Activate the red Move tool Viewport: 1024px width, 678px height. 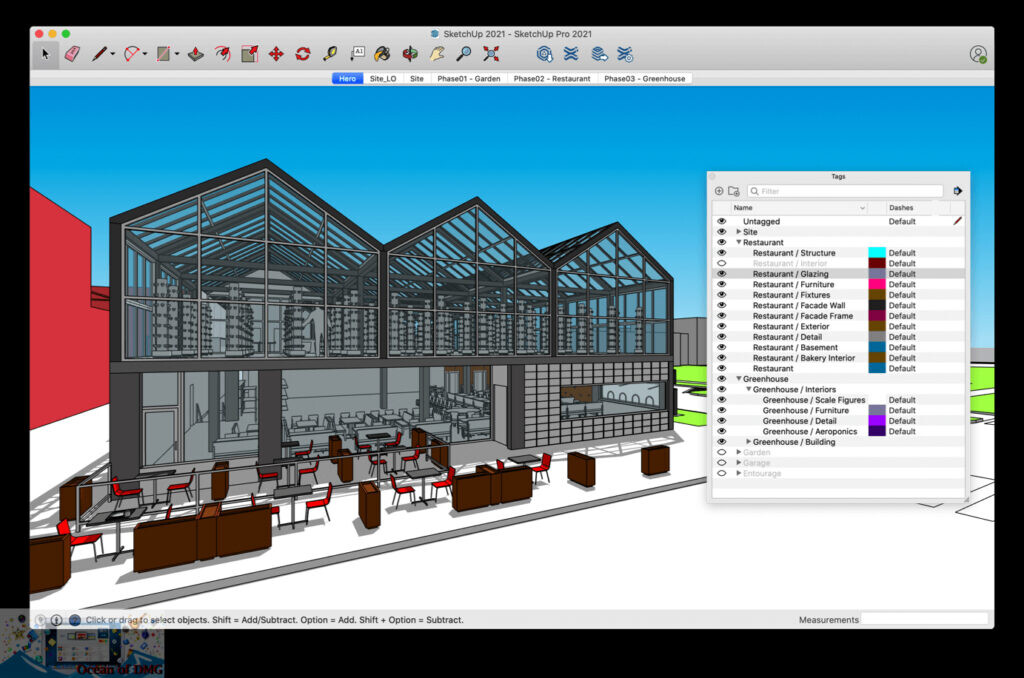click(276, 54)
